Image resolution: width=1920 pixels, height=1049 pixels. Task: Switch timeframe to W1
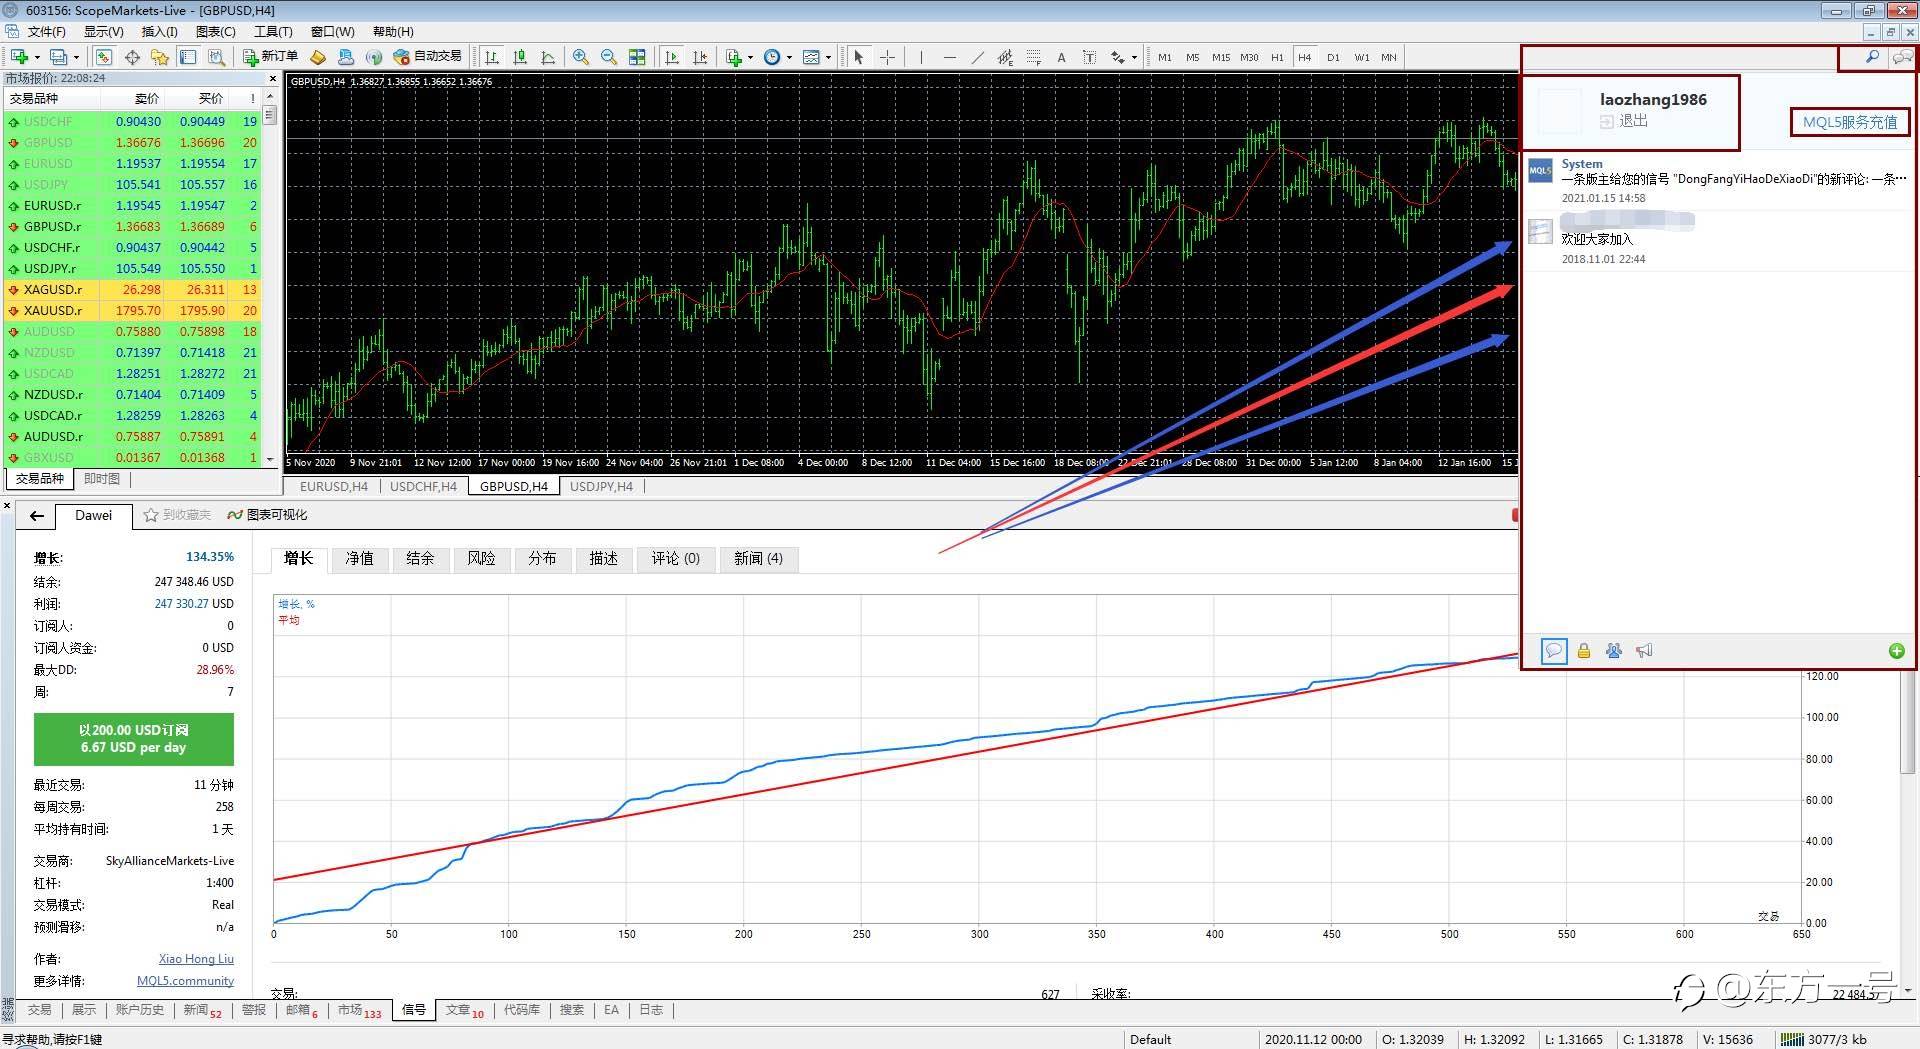click(1362, 57)
